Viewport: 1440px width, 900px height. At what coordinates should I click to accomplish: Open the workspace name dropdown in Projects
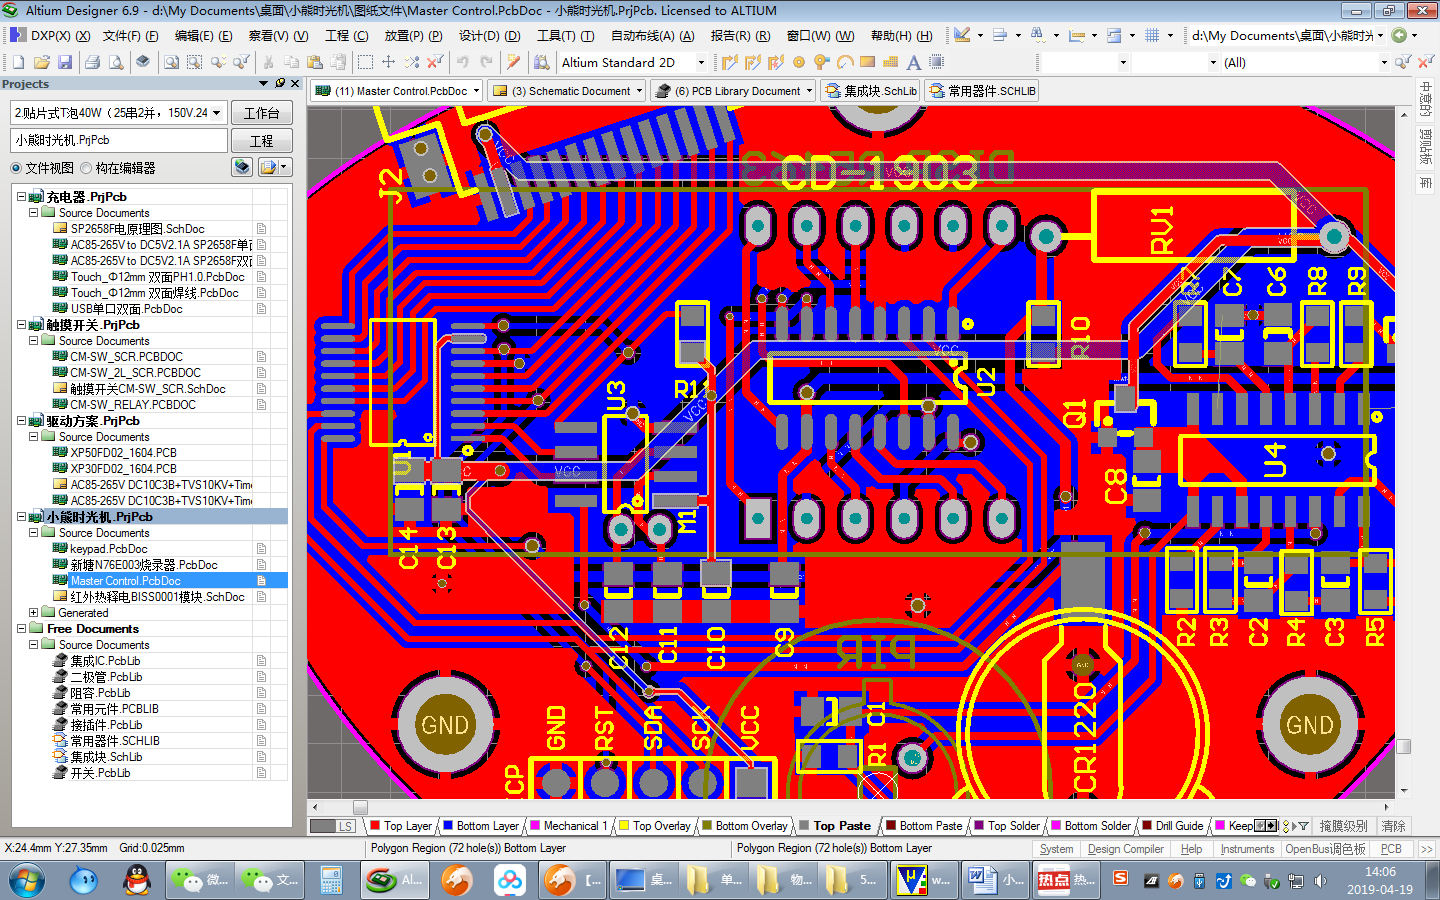point(217,113)
